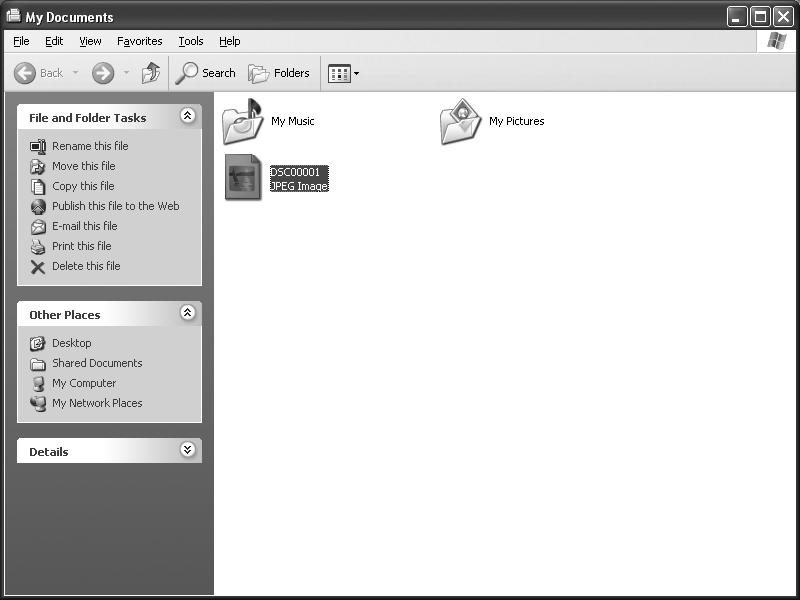Click Publish this file to the Web
The width and height of the screenshot is (800, 600).
(116, 206)
